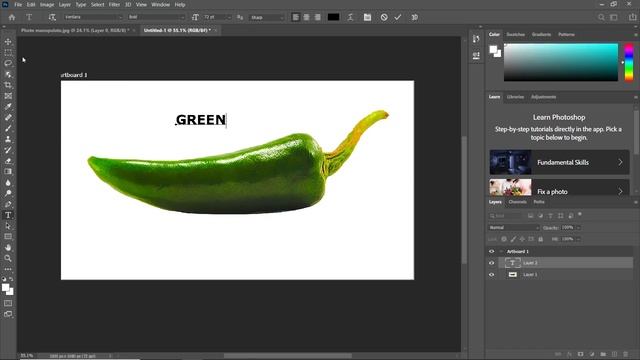This screenshot has width=640, height=360.
Task: Select the Rectangle shape tool
Action: (x=8, y=237)
